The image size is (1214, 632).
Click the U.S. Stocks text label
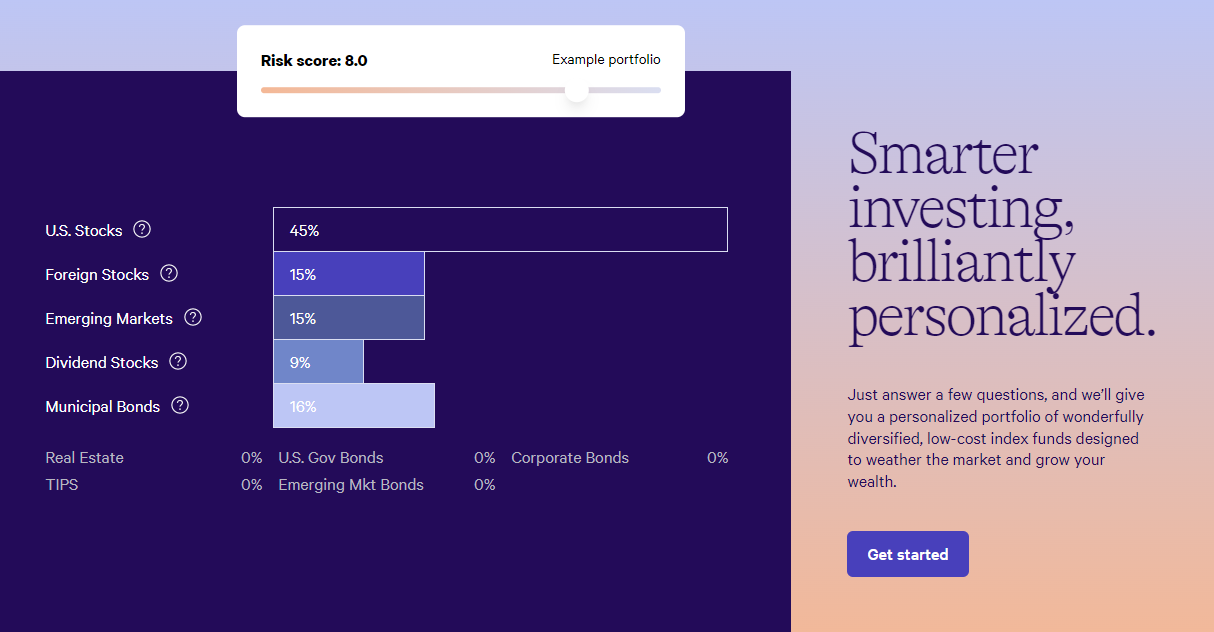pyautogui.click(x=84, y=231)
